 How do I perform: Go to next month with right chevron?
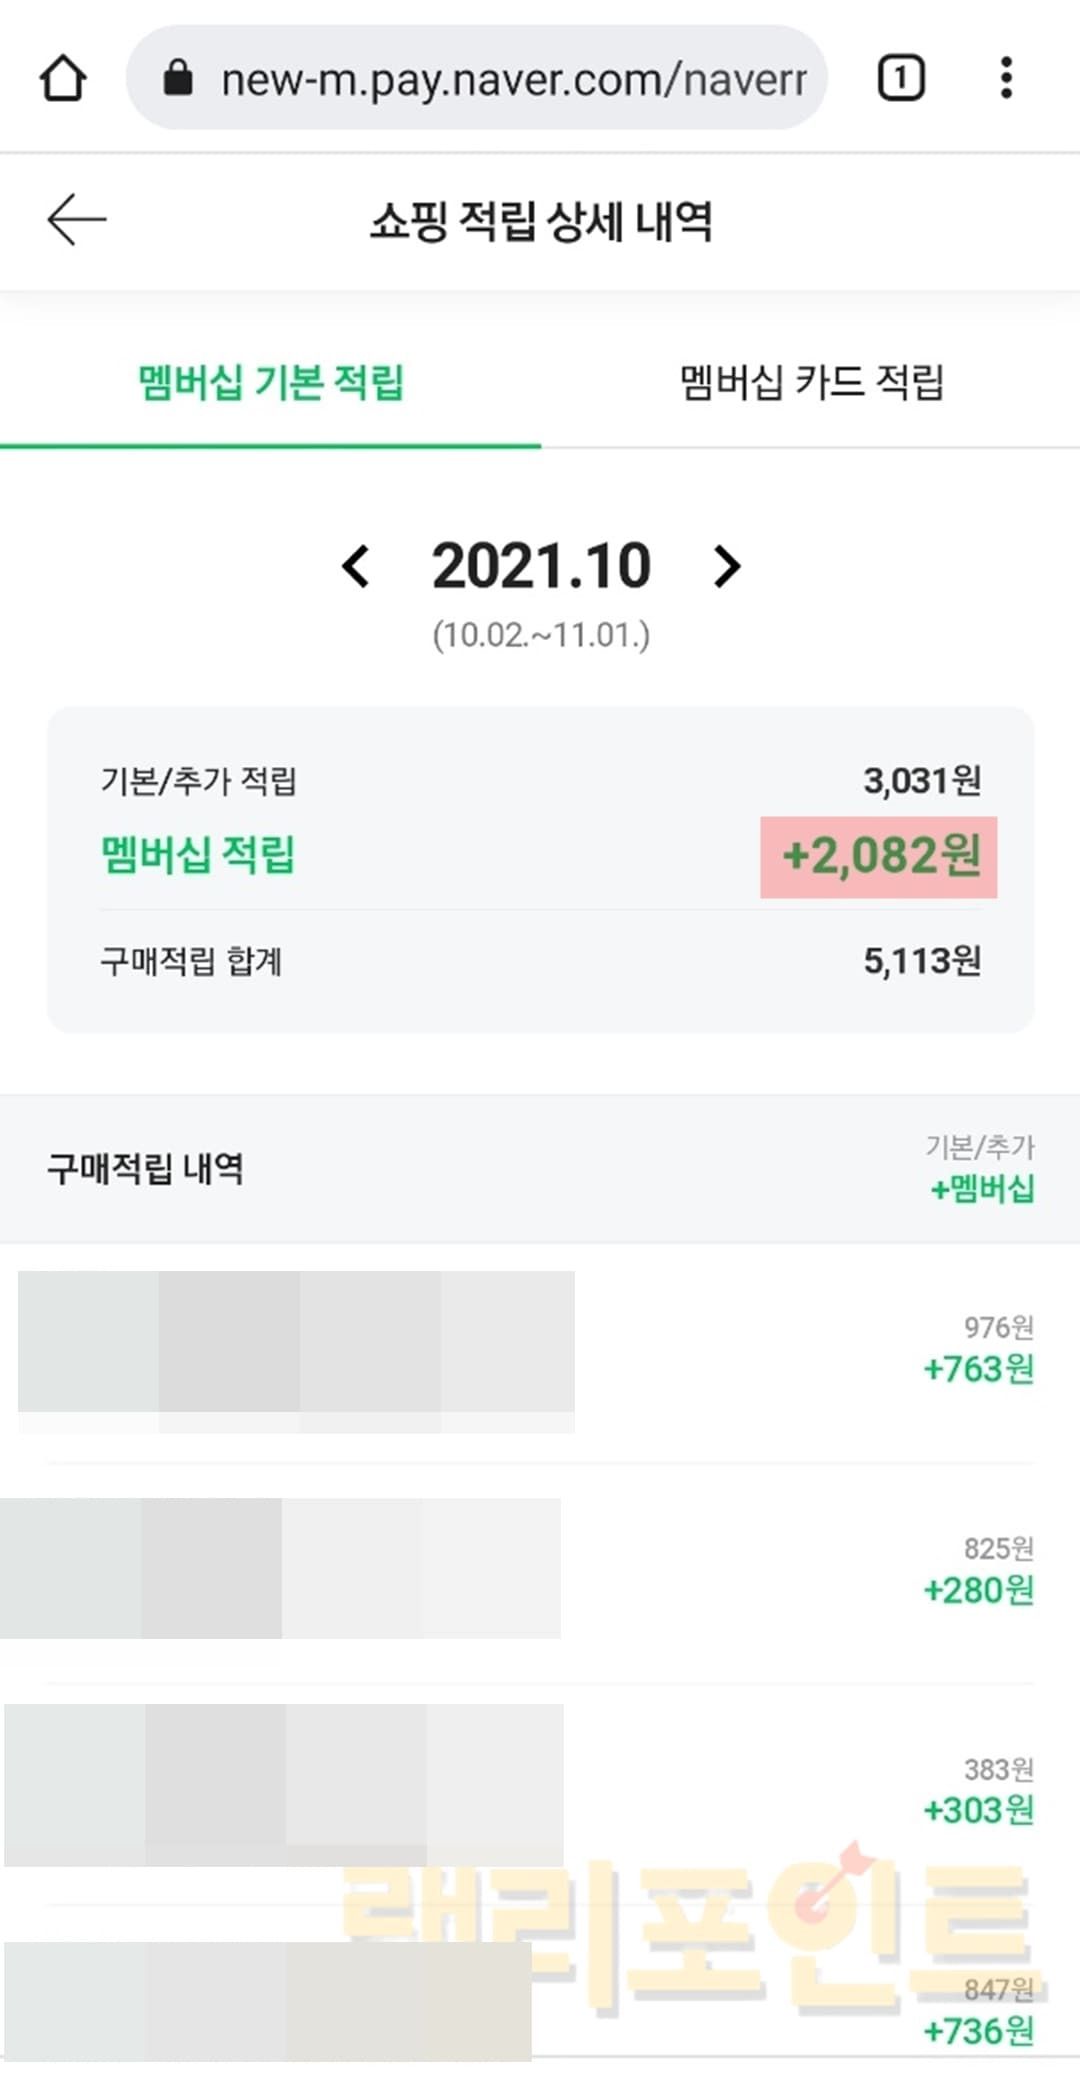727,566
